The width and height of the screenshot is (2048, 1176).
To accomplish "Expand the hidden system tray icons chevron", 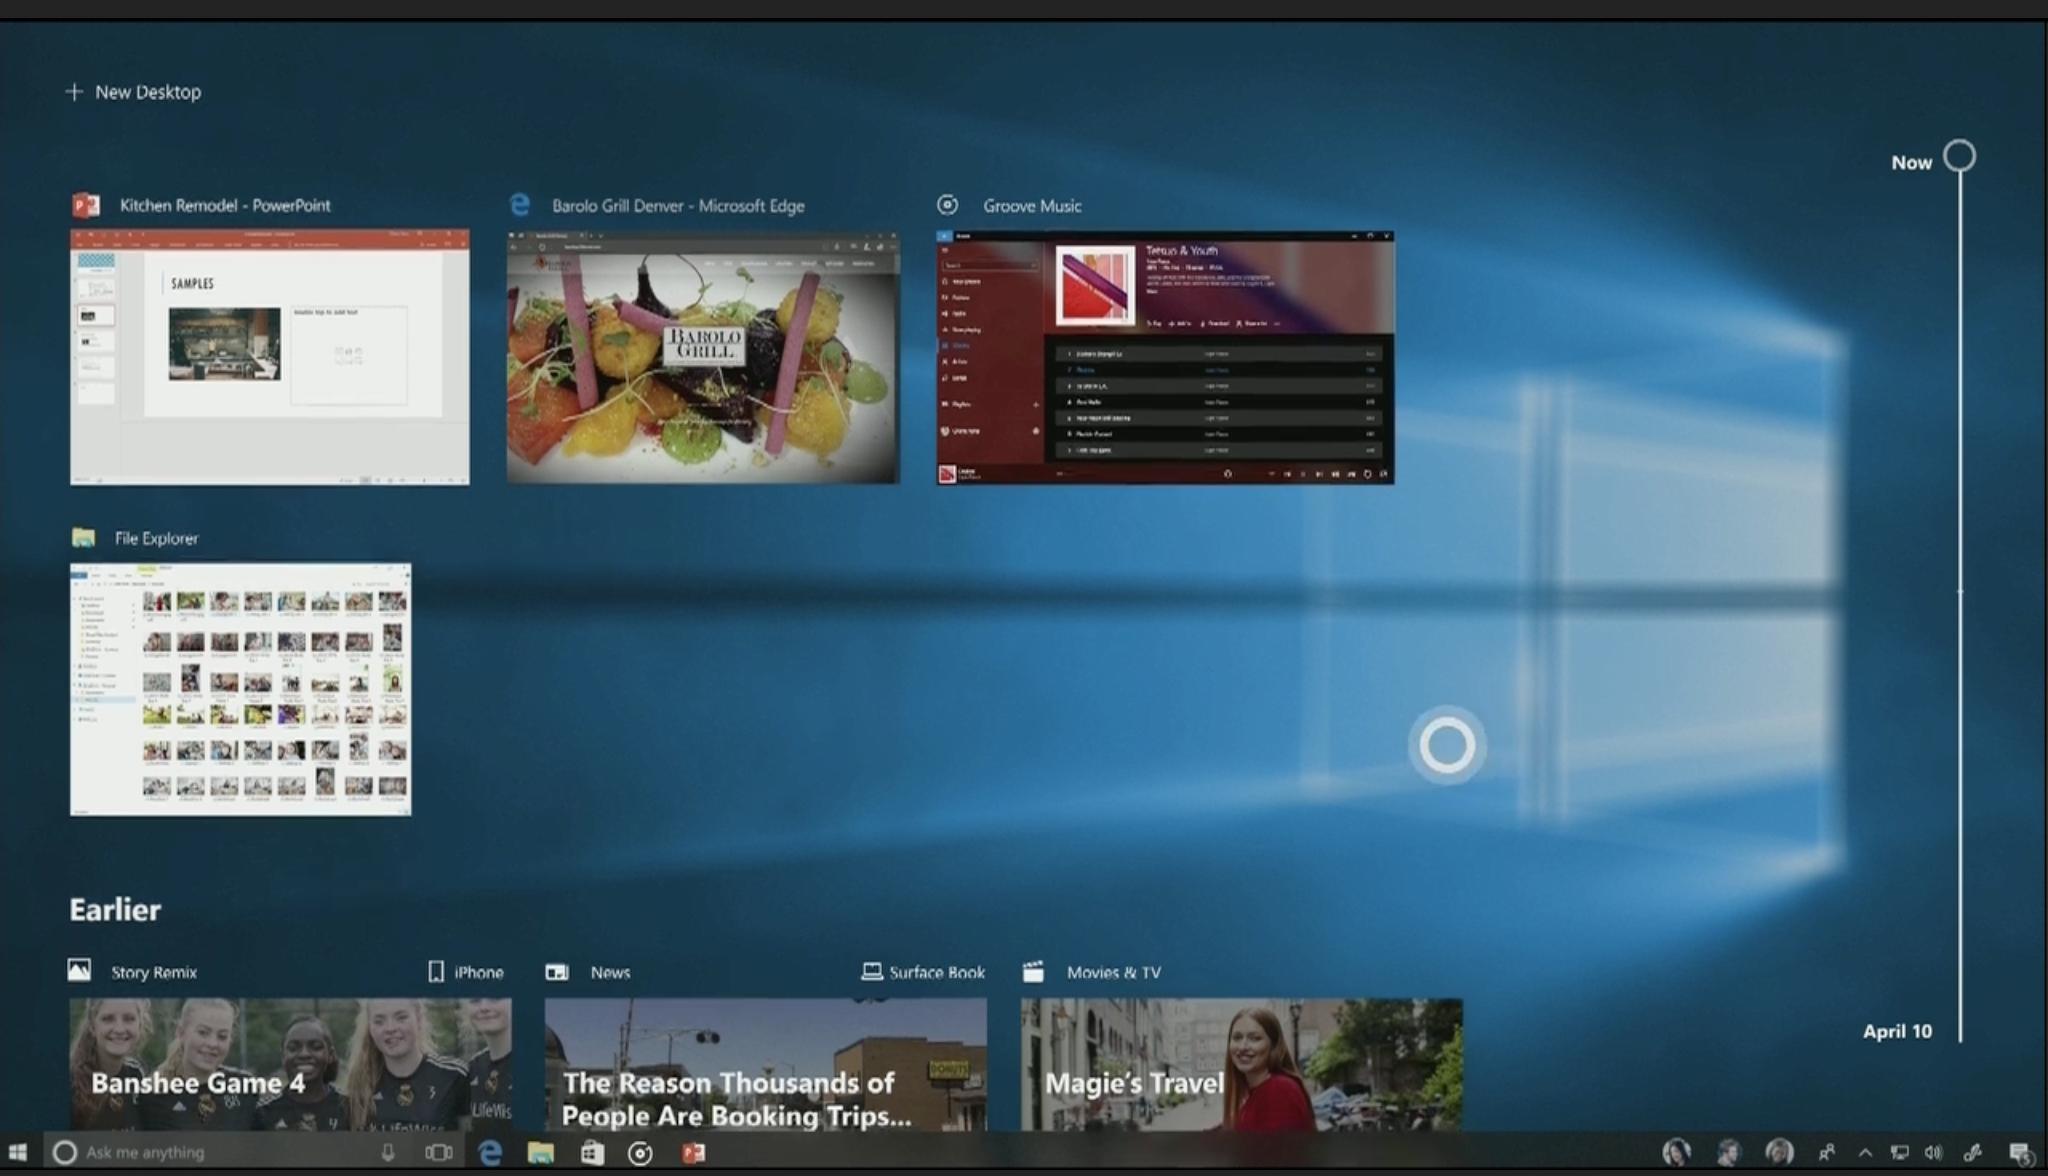I will (x=1865, y=1153).
